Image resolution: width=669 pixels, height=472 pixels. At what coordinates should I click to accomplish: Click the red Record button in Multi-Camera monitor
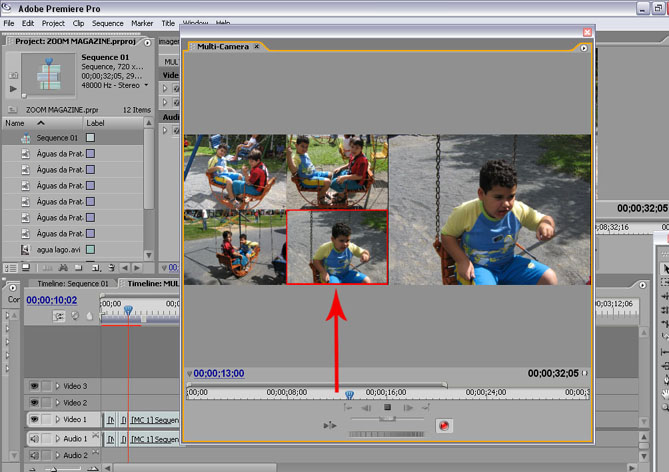445,425
